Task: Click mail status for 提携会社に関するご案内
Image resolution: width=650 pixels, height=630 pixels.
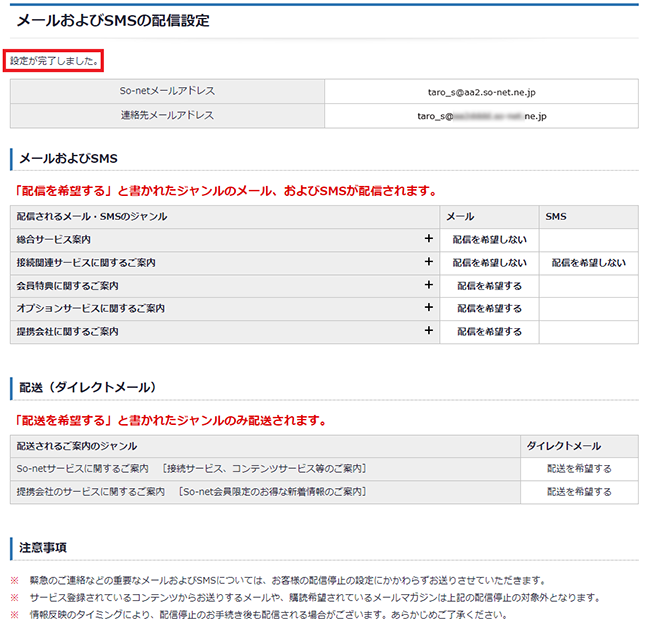Action: pos(489,332)
